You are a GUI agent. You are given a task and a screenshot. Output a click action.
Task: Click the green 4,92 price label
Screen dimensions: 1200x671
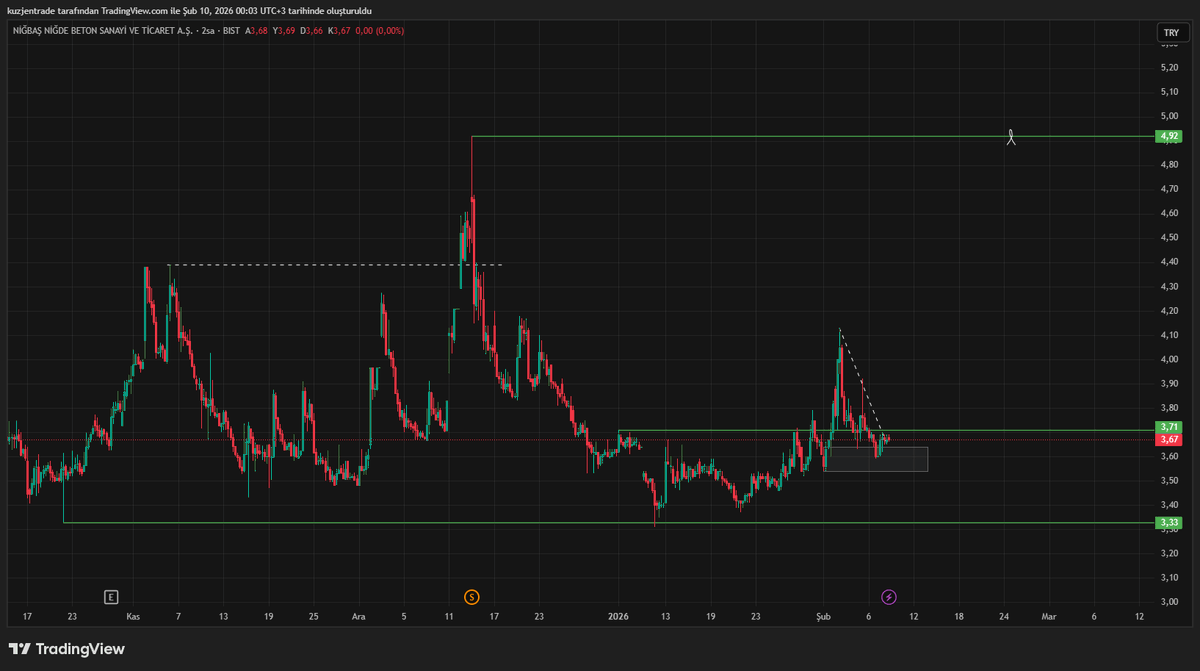(x=1170, y=136)
